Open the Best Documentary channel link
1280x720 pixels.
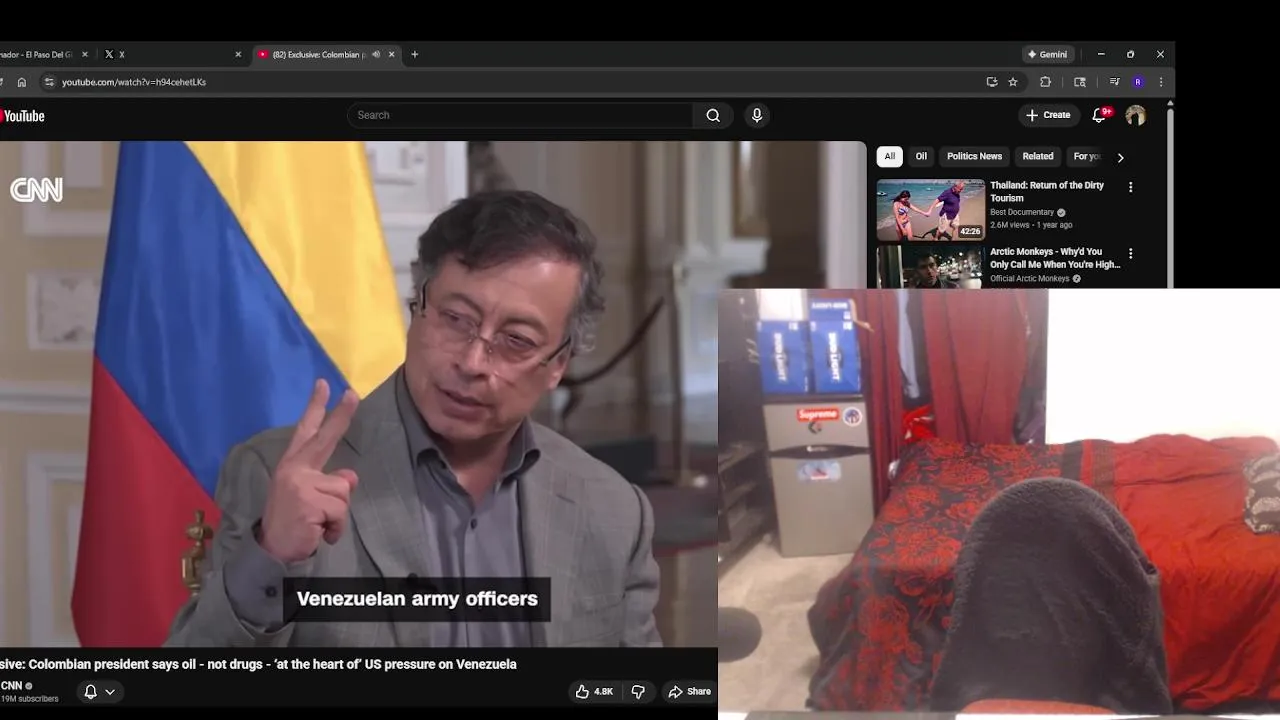pos(1022,212)
